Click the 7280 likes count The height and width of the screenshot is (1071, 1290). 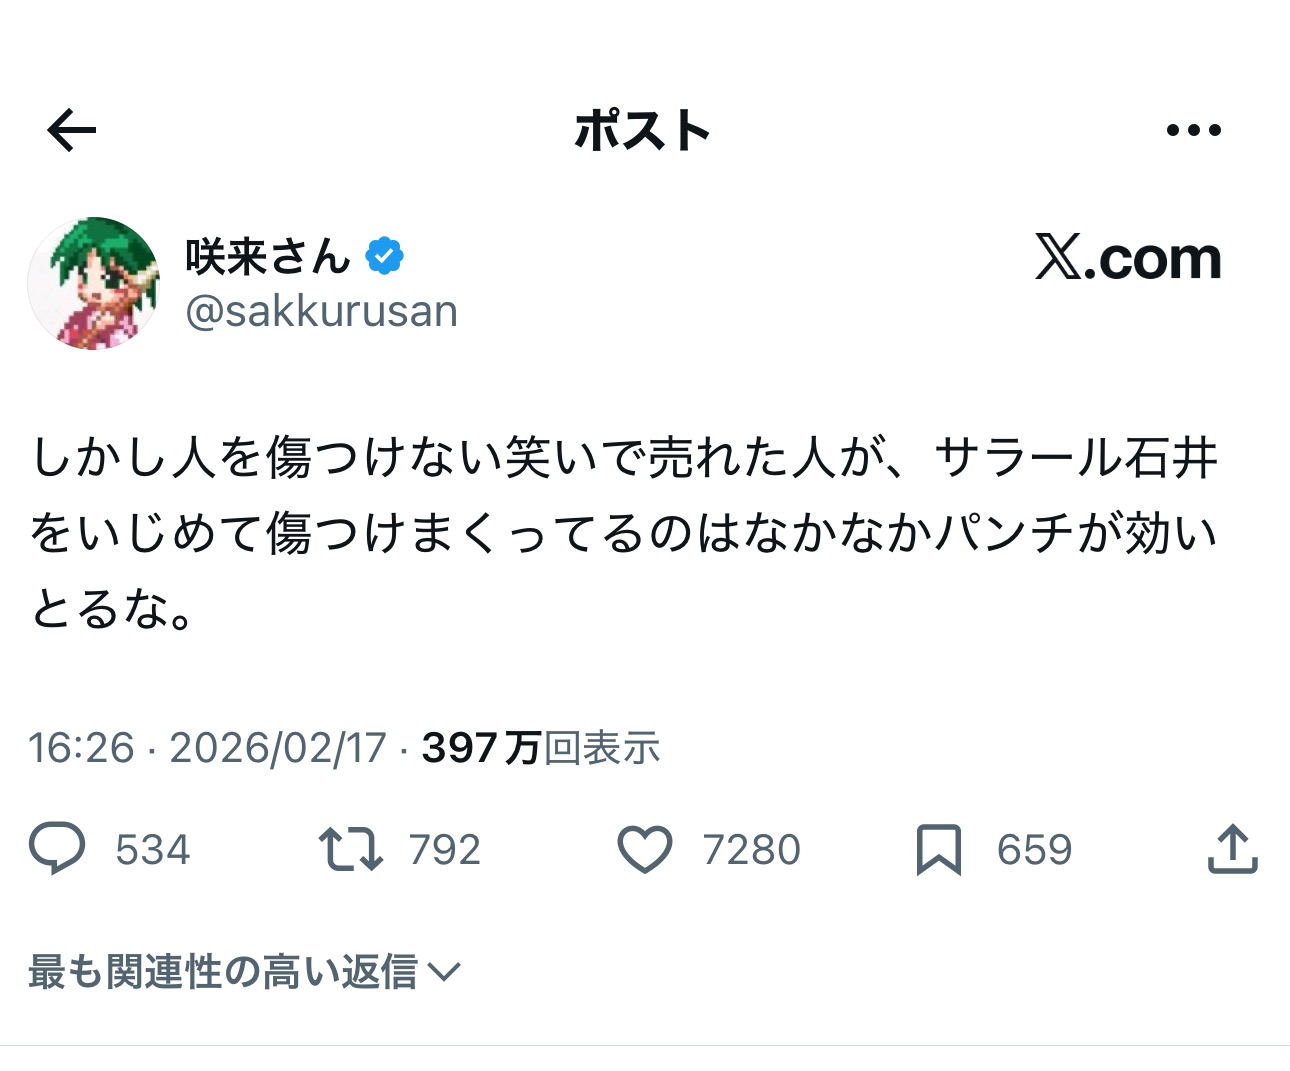[x=751, y=850]
